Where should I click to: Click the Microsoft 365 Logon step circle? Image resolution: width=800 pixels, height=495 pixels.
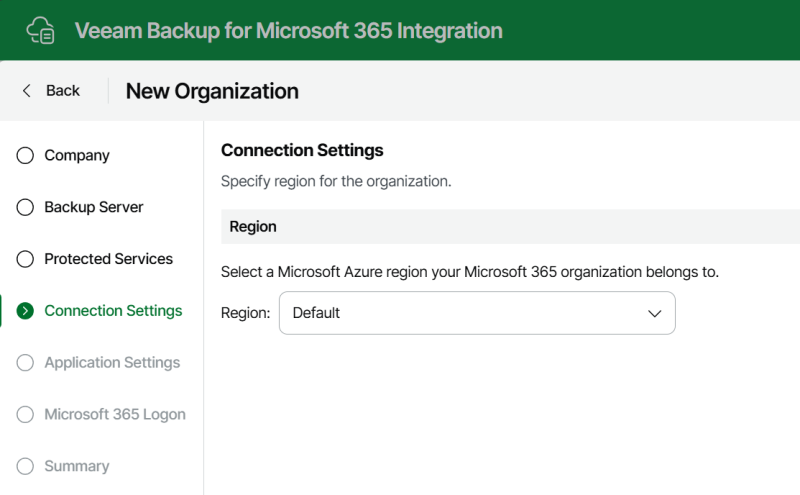click(x=26, y=415)
